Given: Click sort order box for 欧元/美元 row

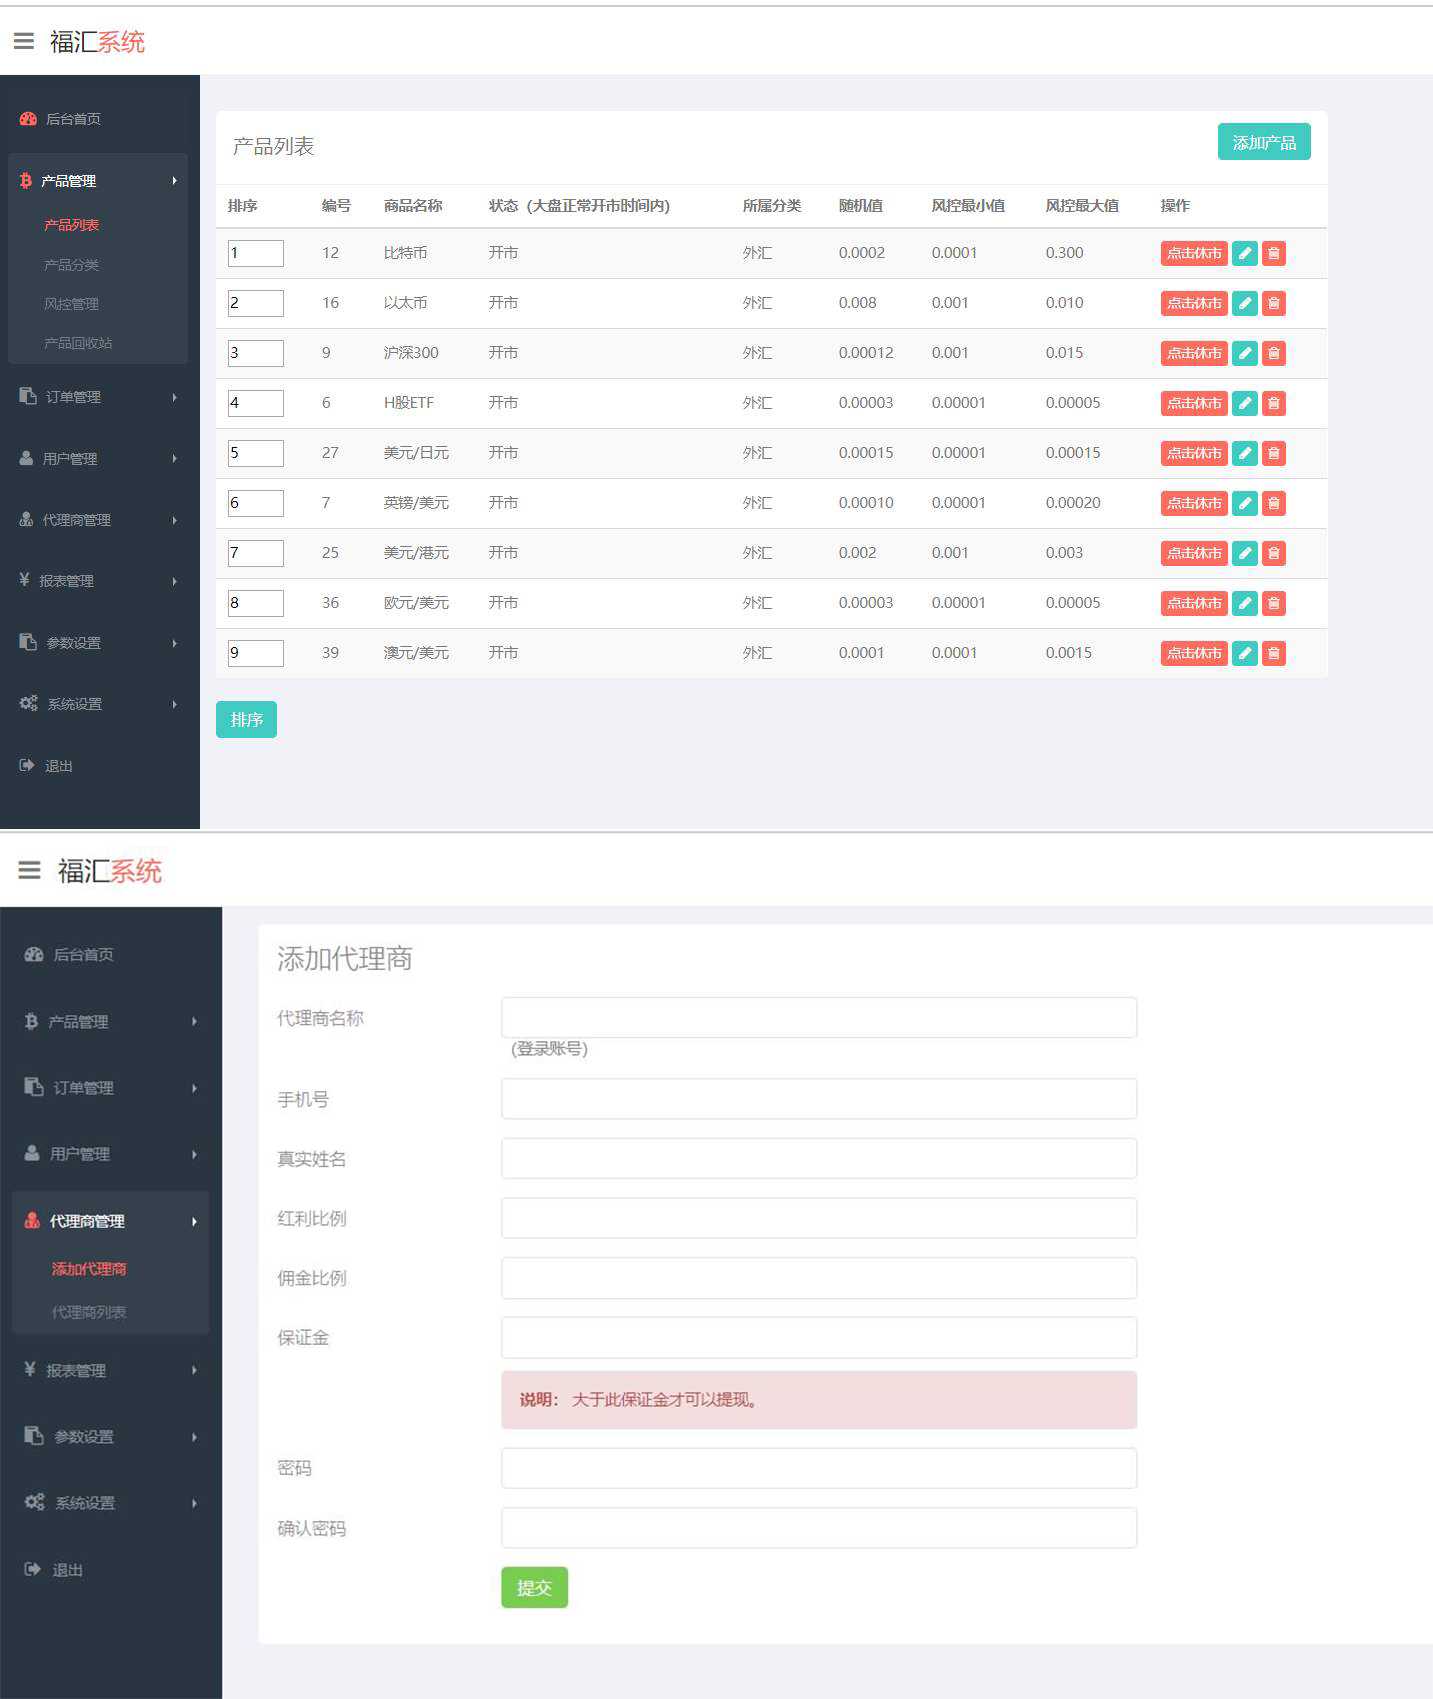Looking at the screenshot, I should (x=256, y=603).
